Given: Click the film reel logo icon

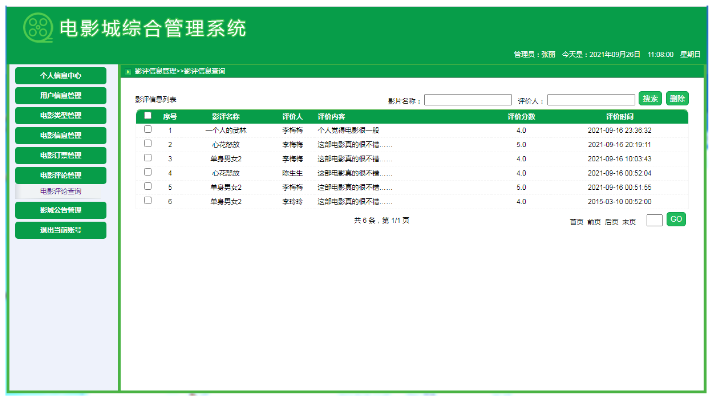Looking at the screenshot, I should tap(38, 28).
